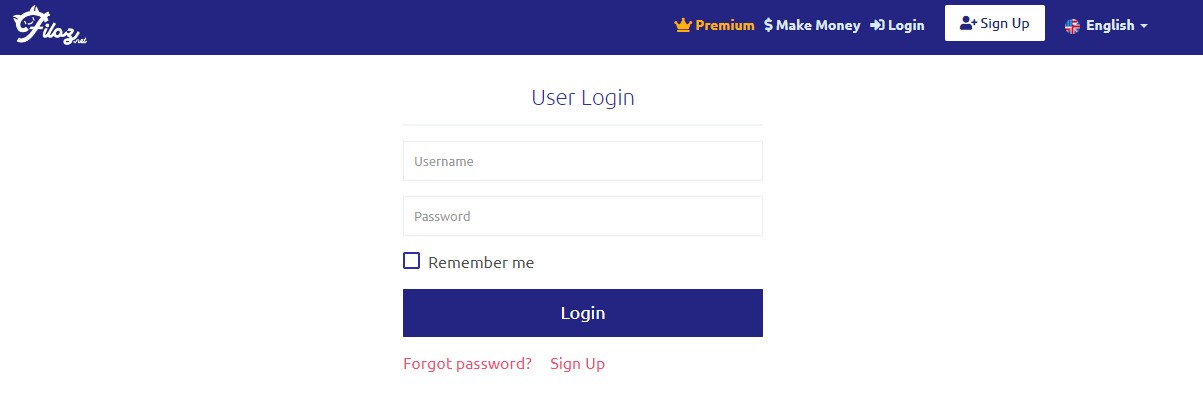Click the white Sign Up button
The height and width of the screenshot is (395, 1203).
(995, 23)
